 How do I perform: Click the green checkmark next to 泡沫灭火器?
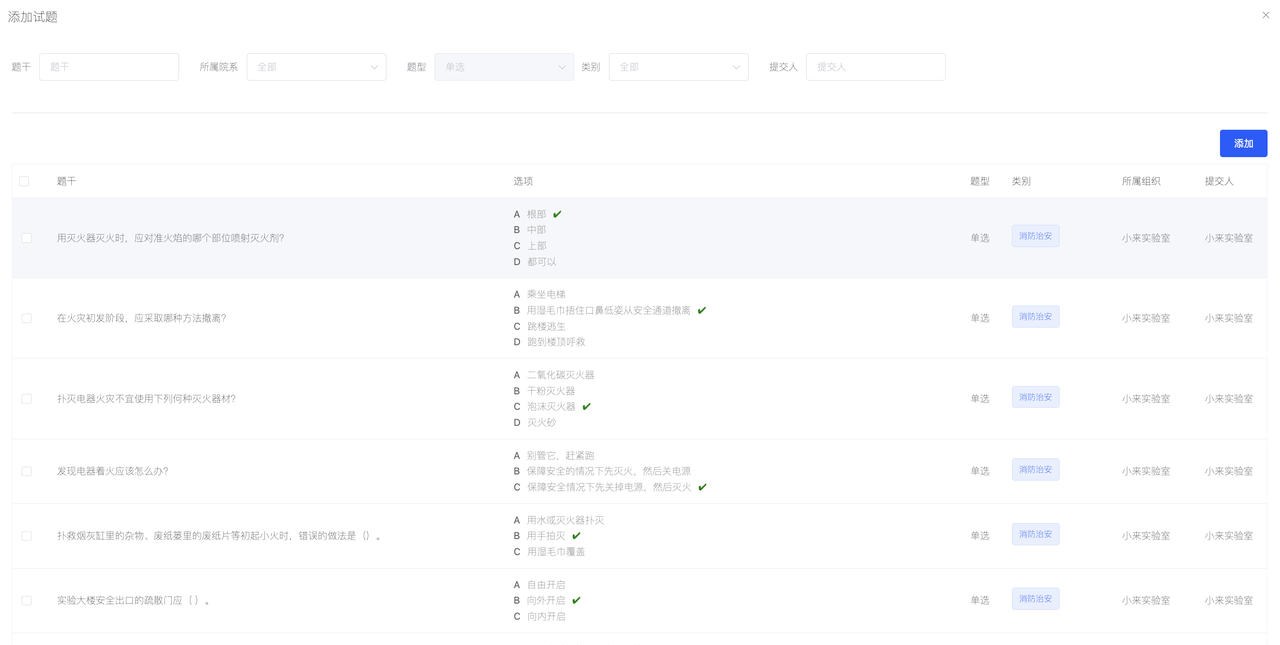(x=587, y=406)
